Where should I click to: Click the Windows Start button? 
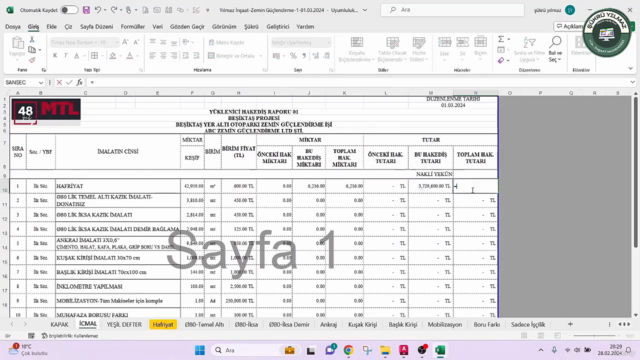point(200,350)
